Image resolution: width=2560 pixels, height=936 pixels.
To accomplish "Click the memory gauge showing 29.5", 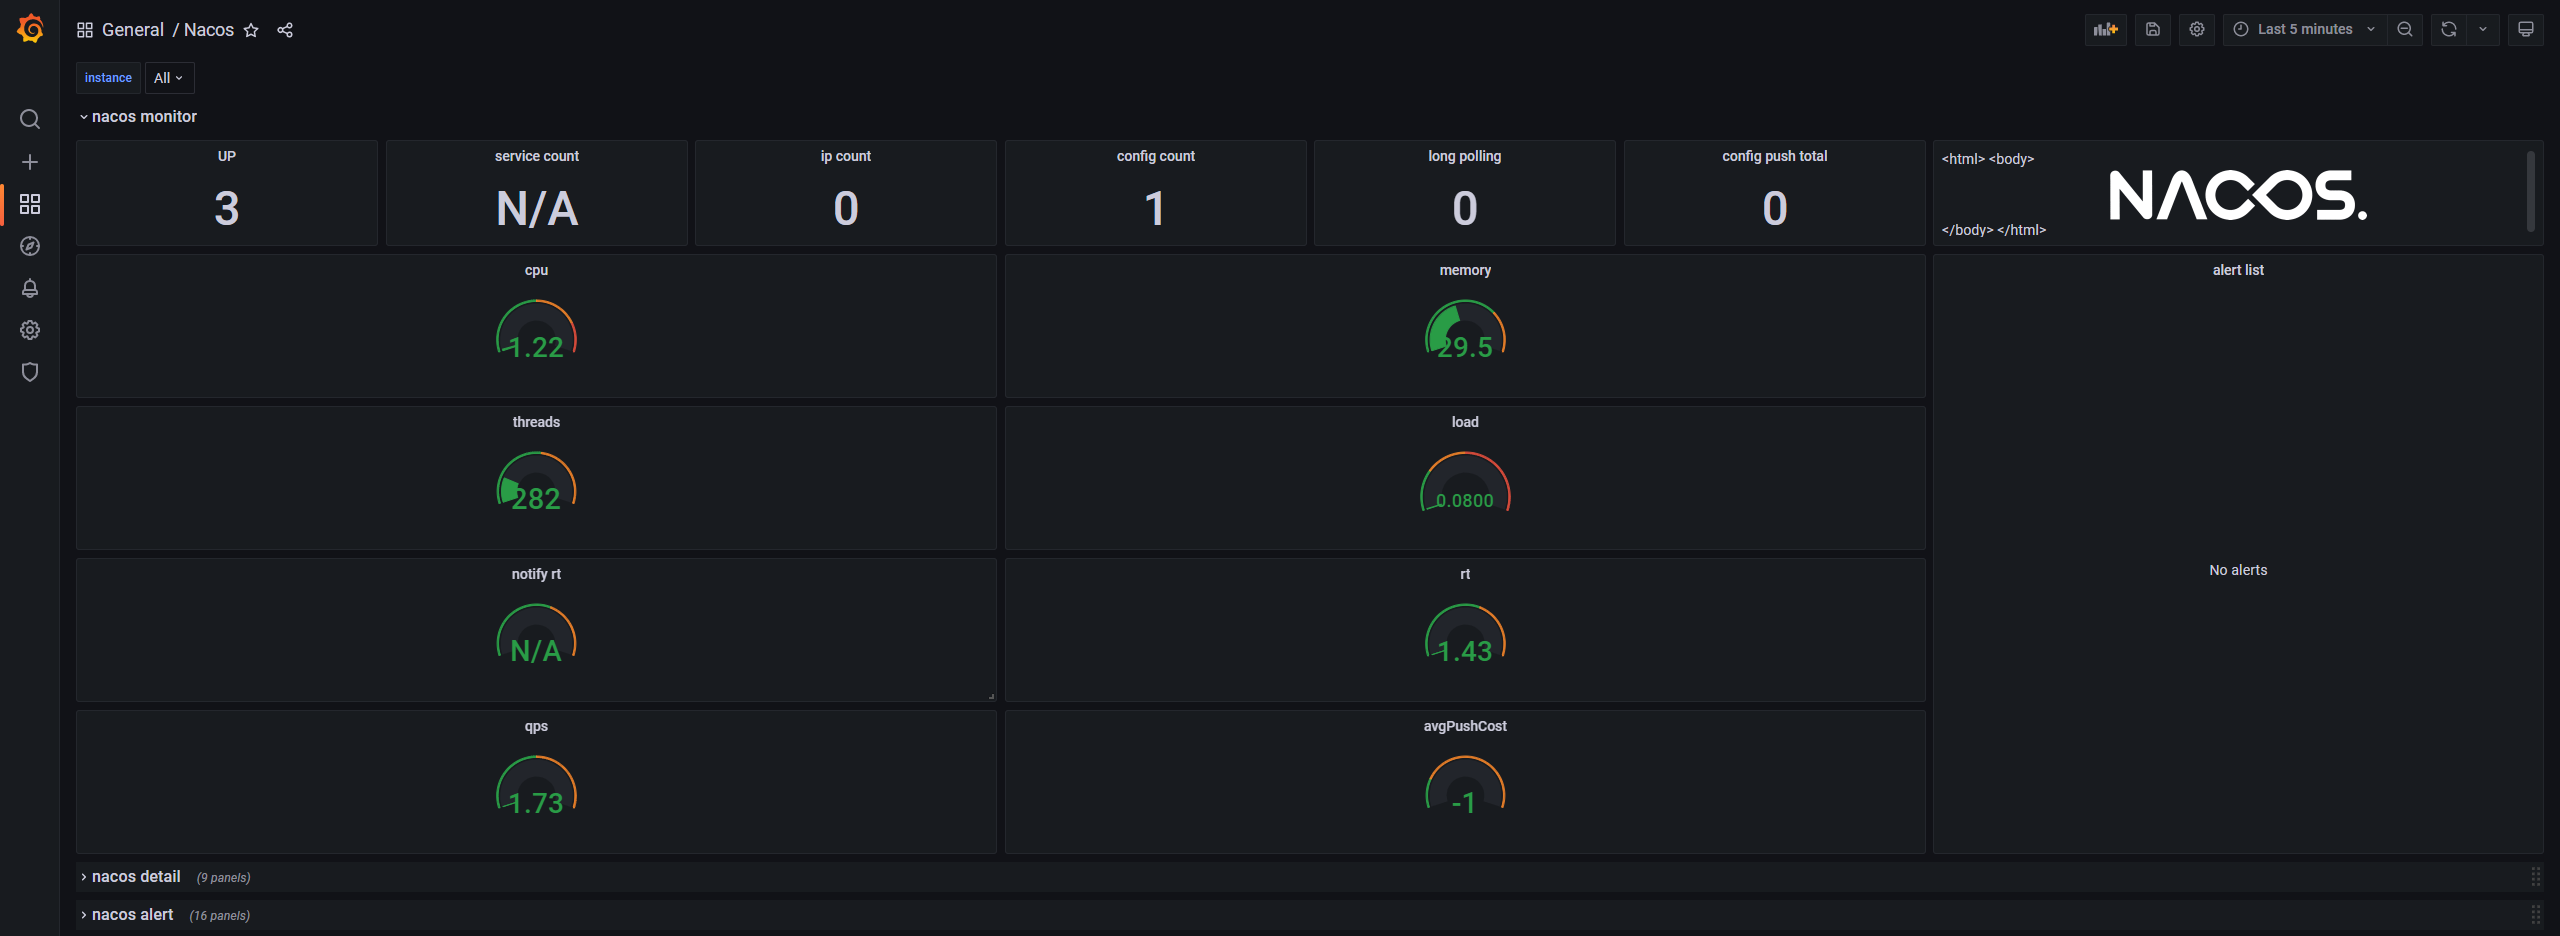I will (1465, 330).
